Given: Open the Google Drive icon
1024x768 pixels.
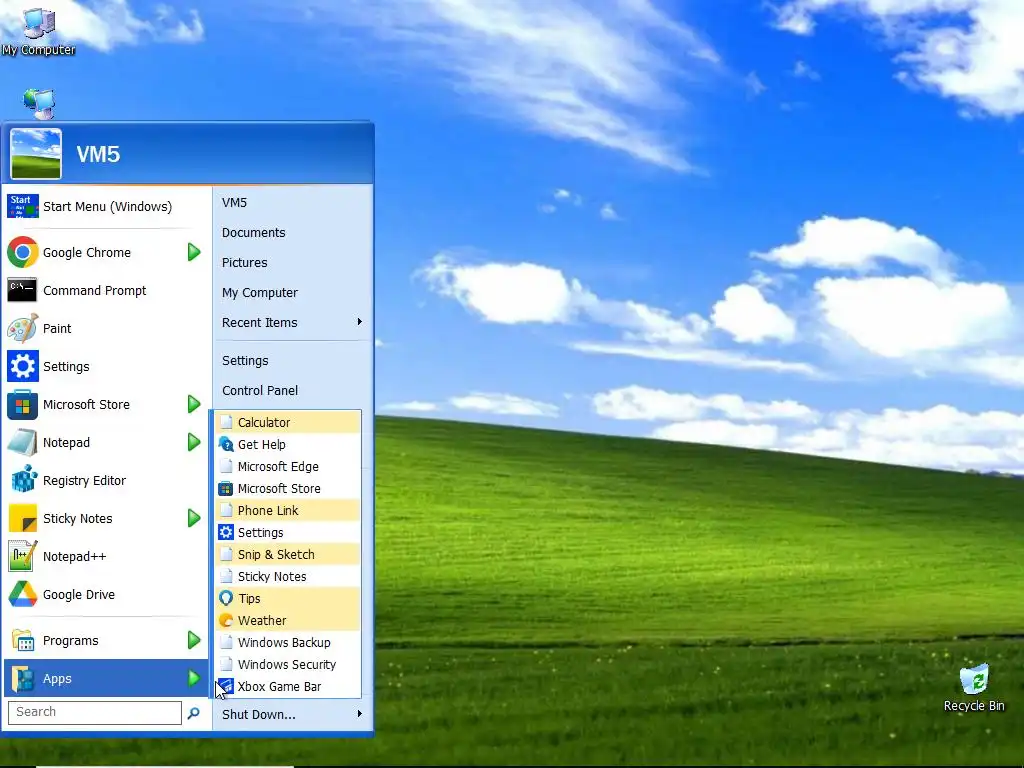Looking at the screenshot, I should [23, 594].
